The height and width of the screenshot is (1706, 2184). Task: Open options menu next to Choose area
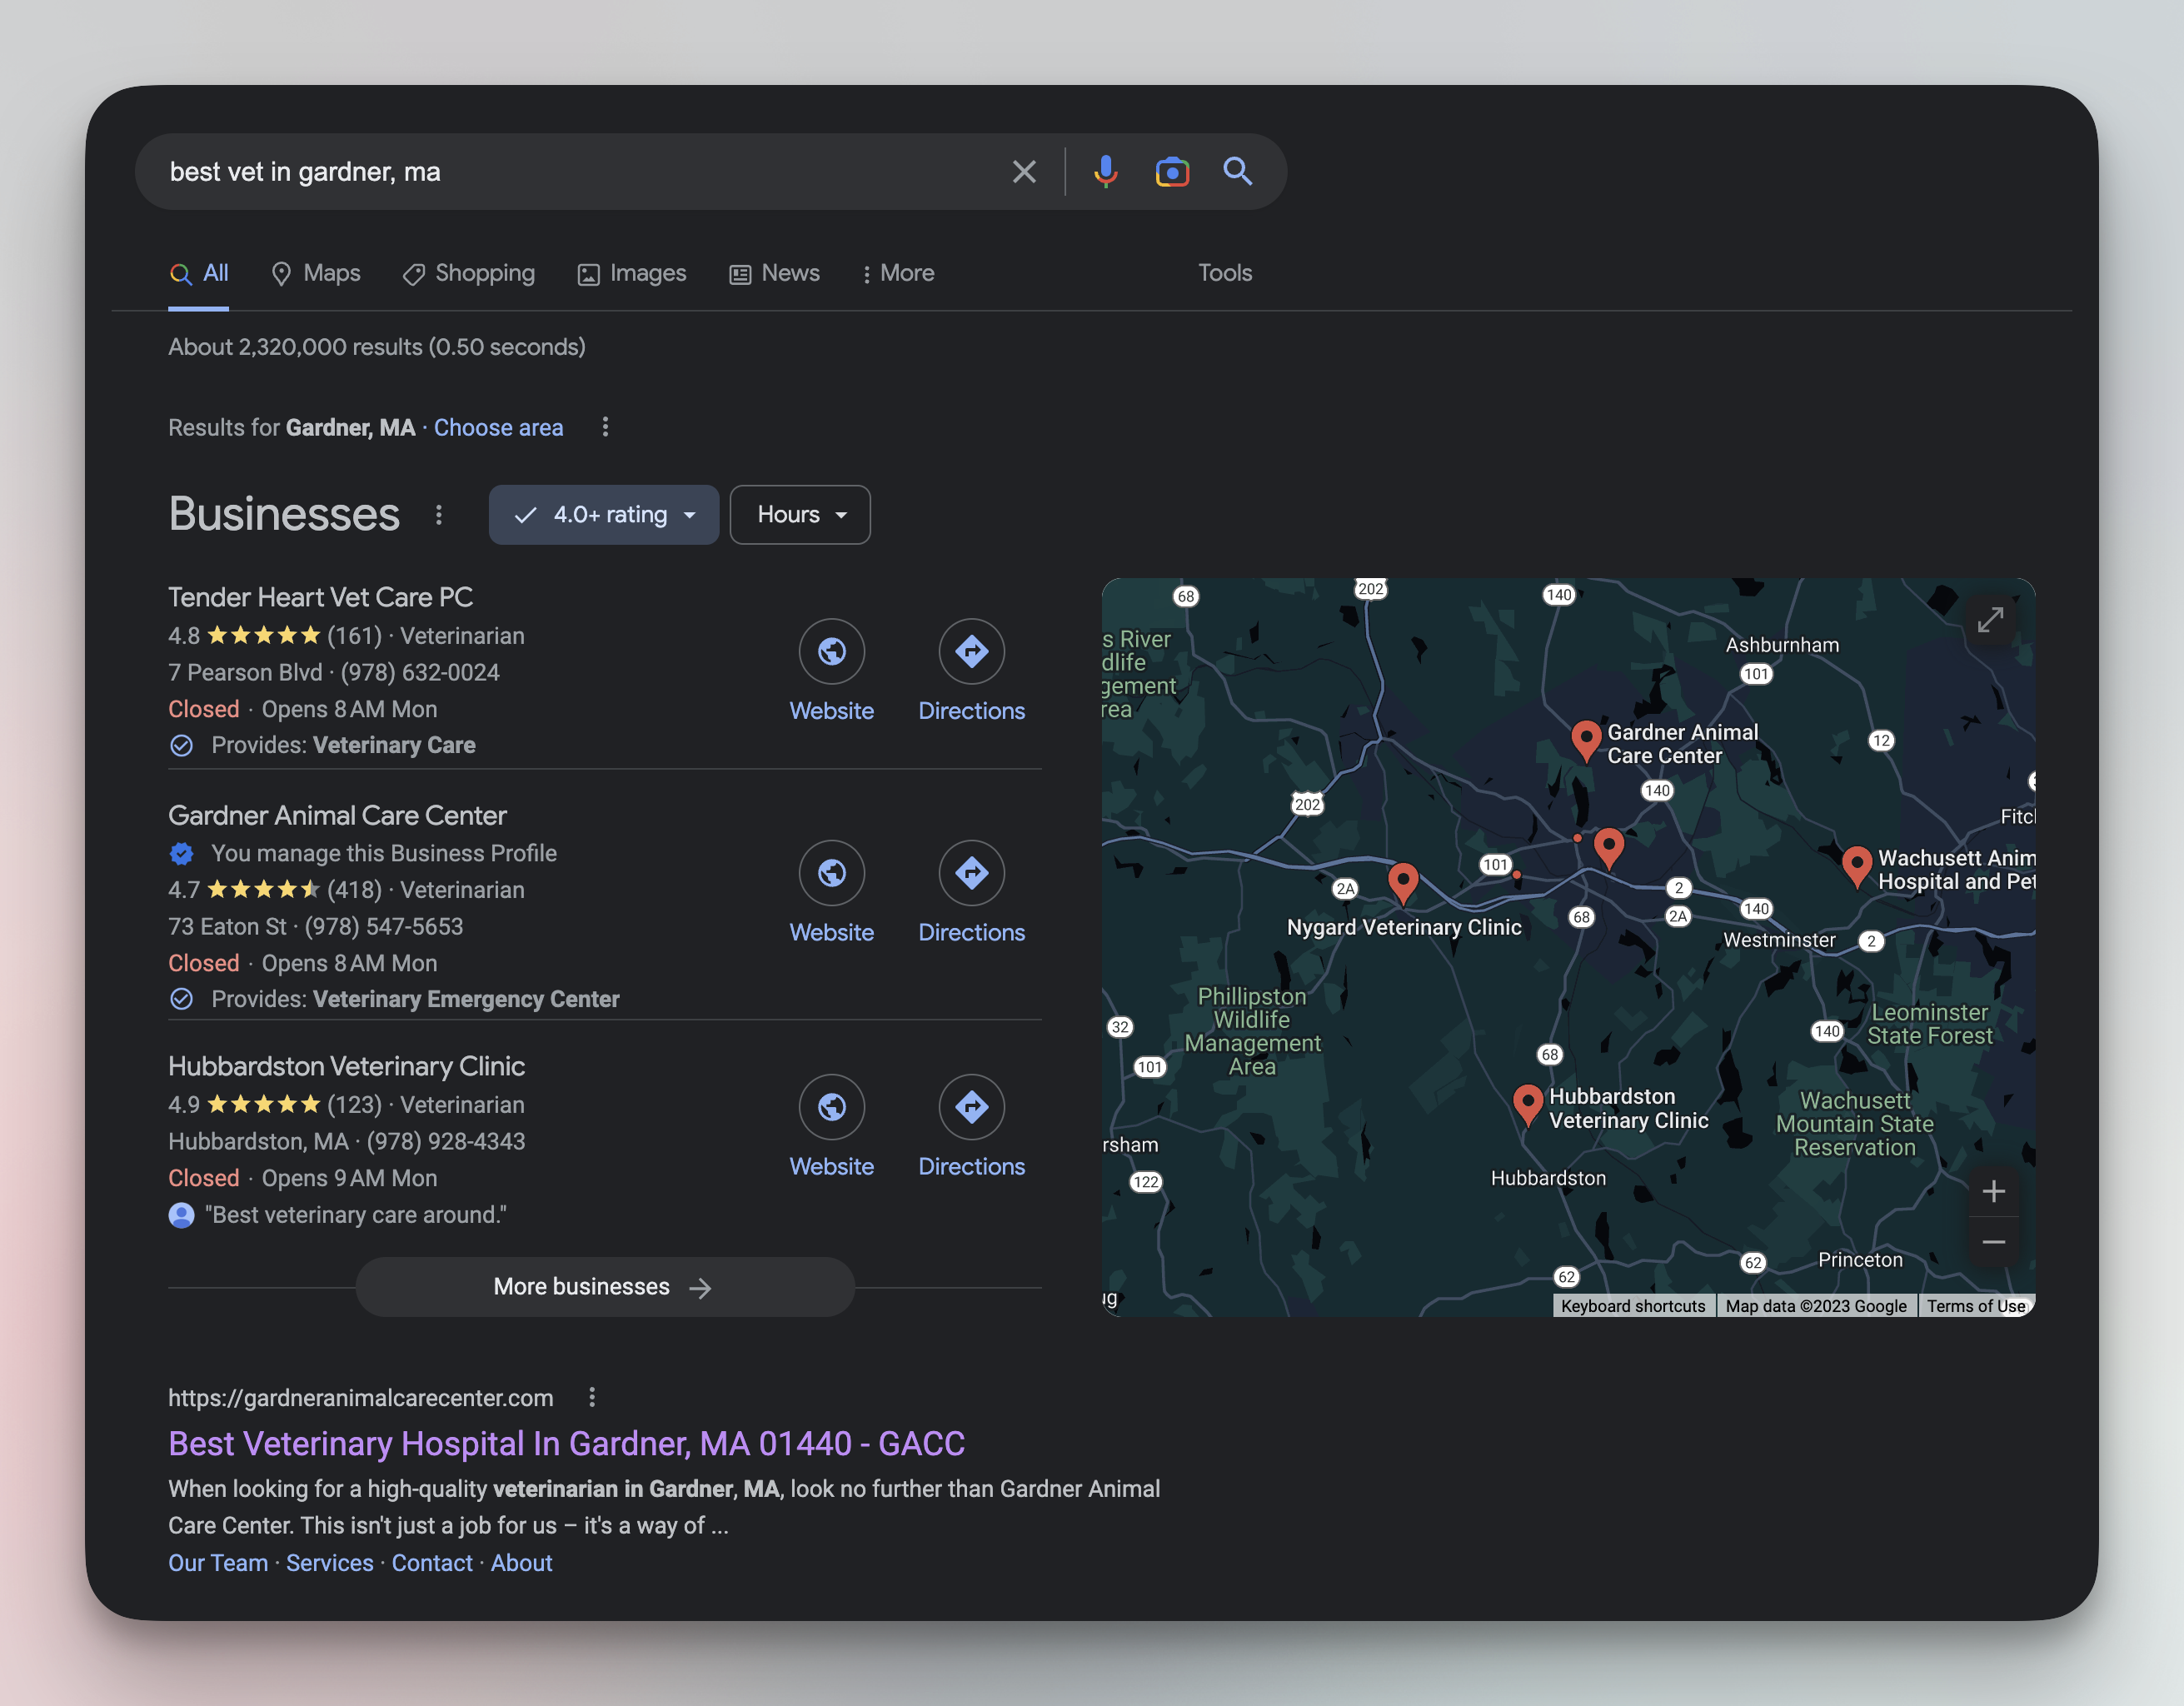[605, 427]
